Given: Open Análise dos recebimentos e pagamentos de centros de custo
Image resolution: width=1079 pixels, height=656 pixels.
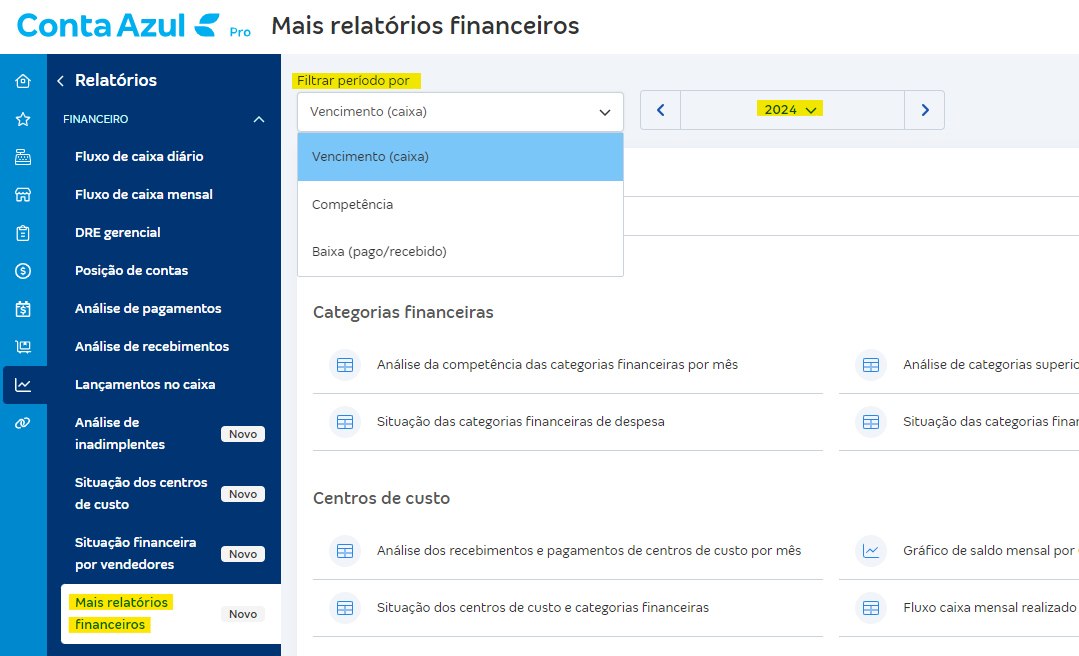Looking at the screenshot, I should point(589,551).
